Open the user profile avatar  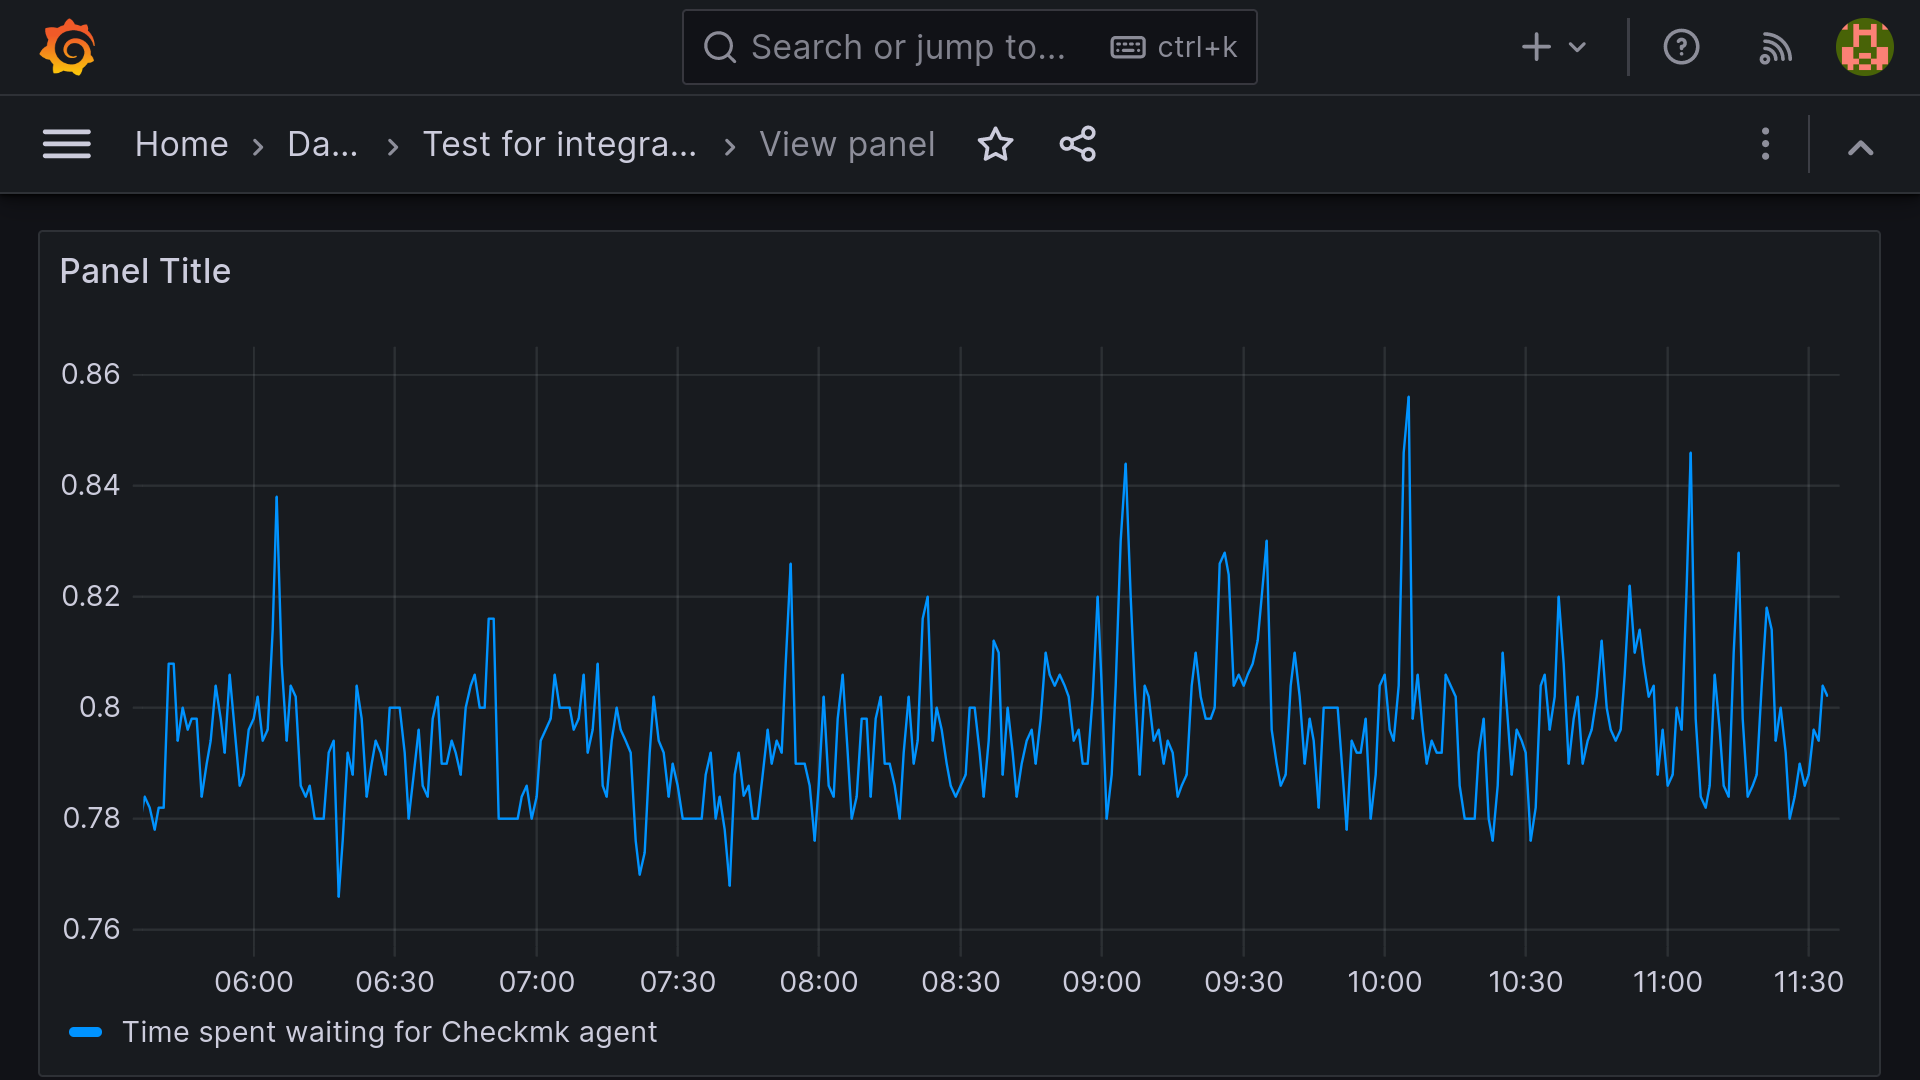[x=1864, y=47]
